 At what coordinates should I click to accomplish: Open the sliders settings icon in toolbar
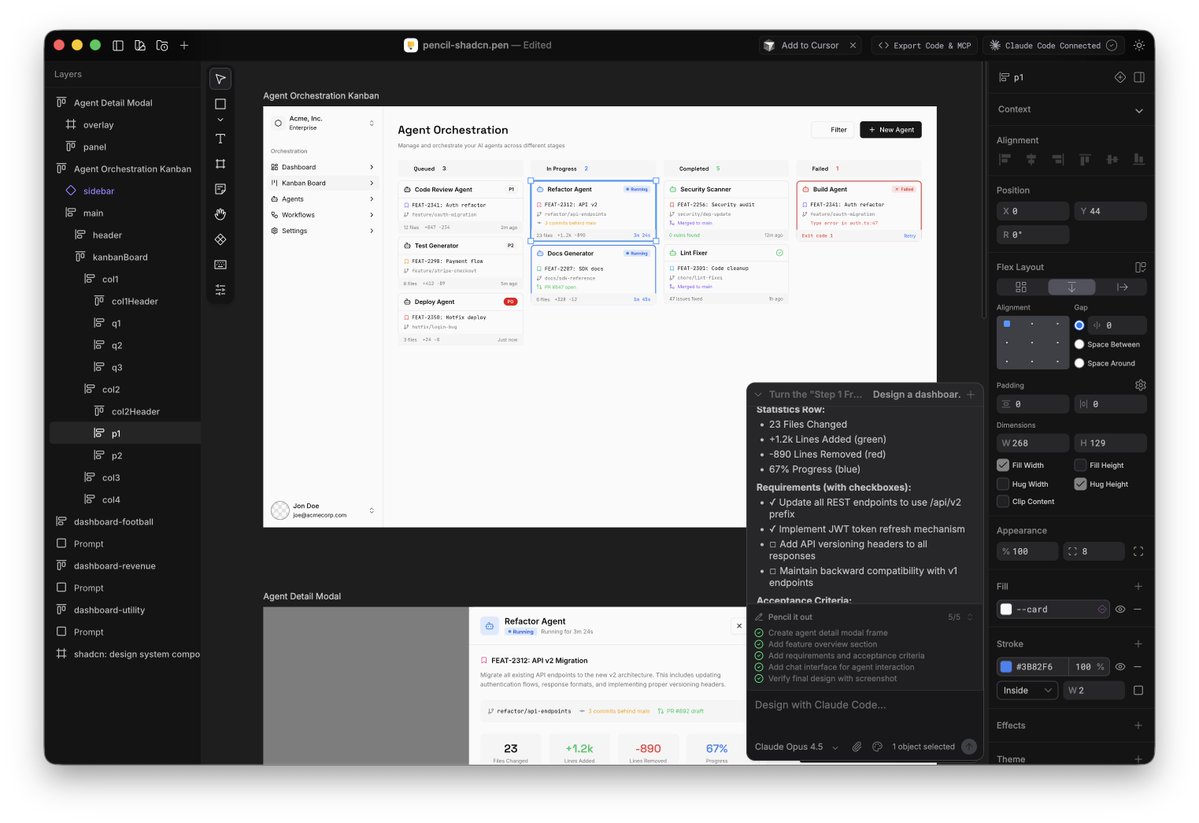pyautogui.click(x=220, y=290)
